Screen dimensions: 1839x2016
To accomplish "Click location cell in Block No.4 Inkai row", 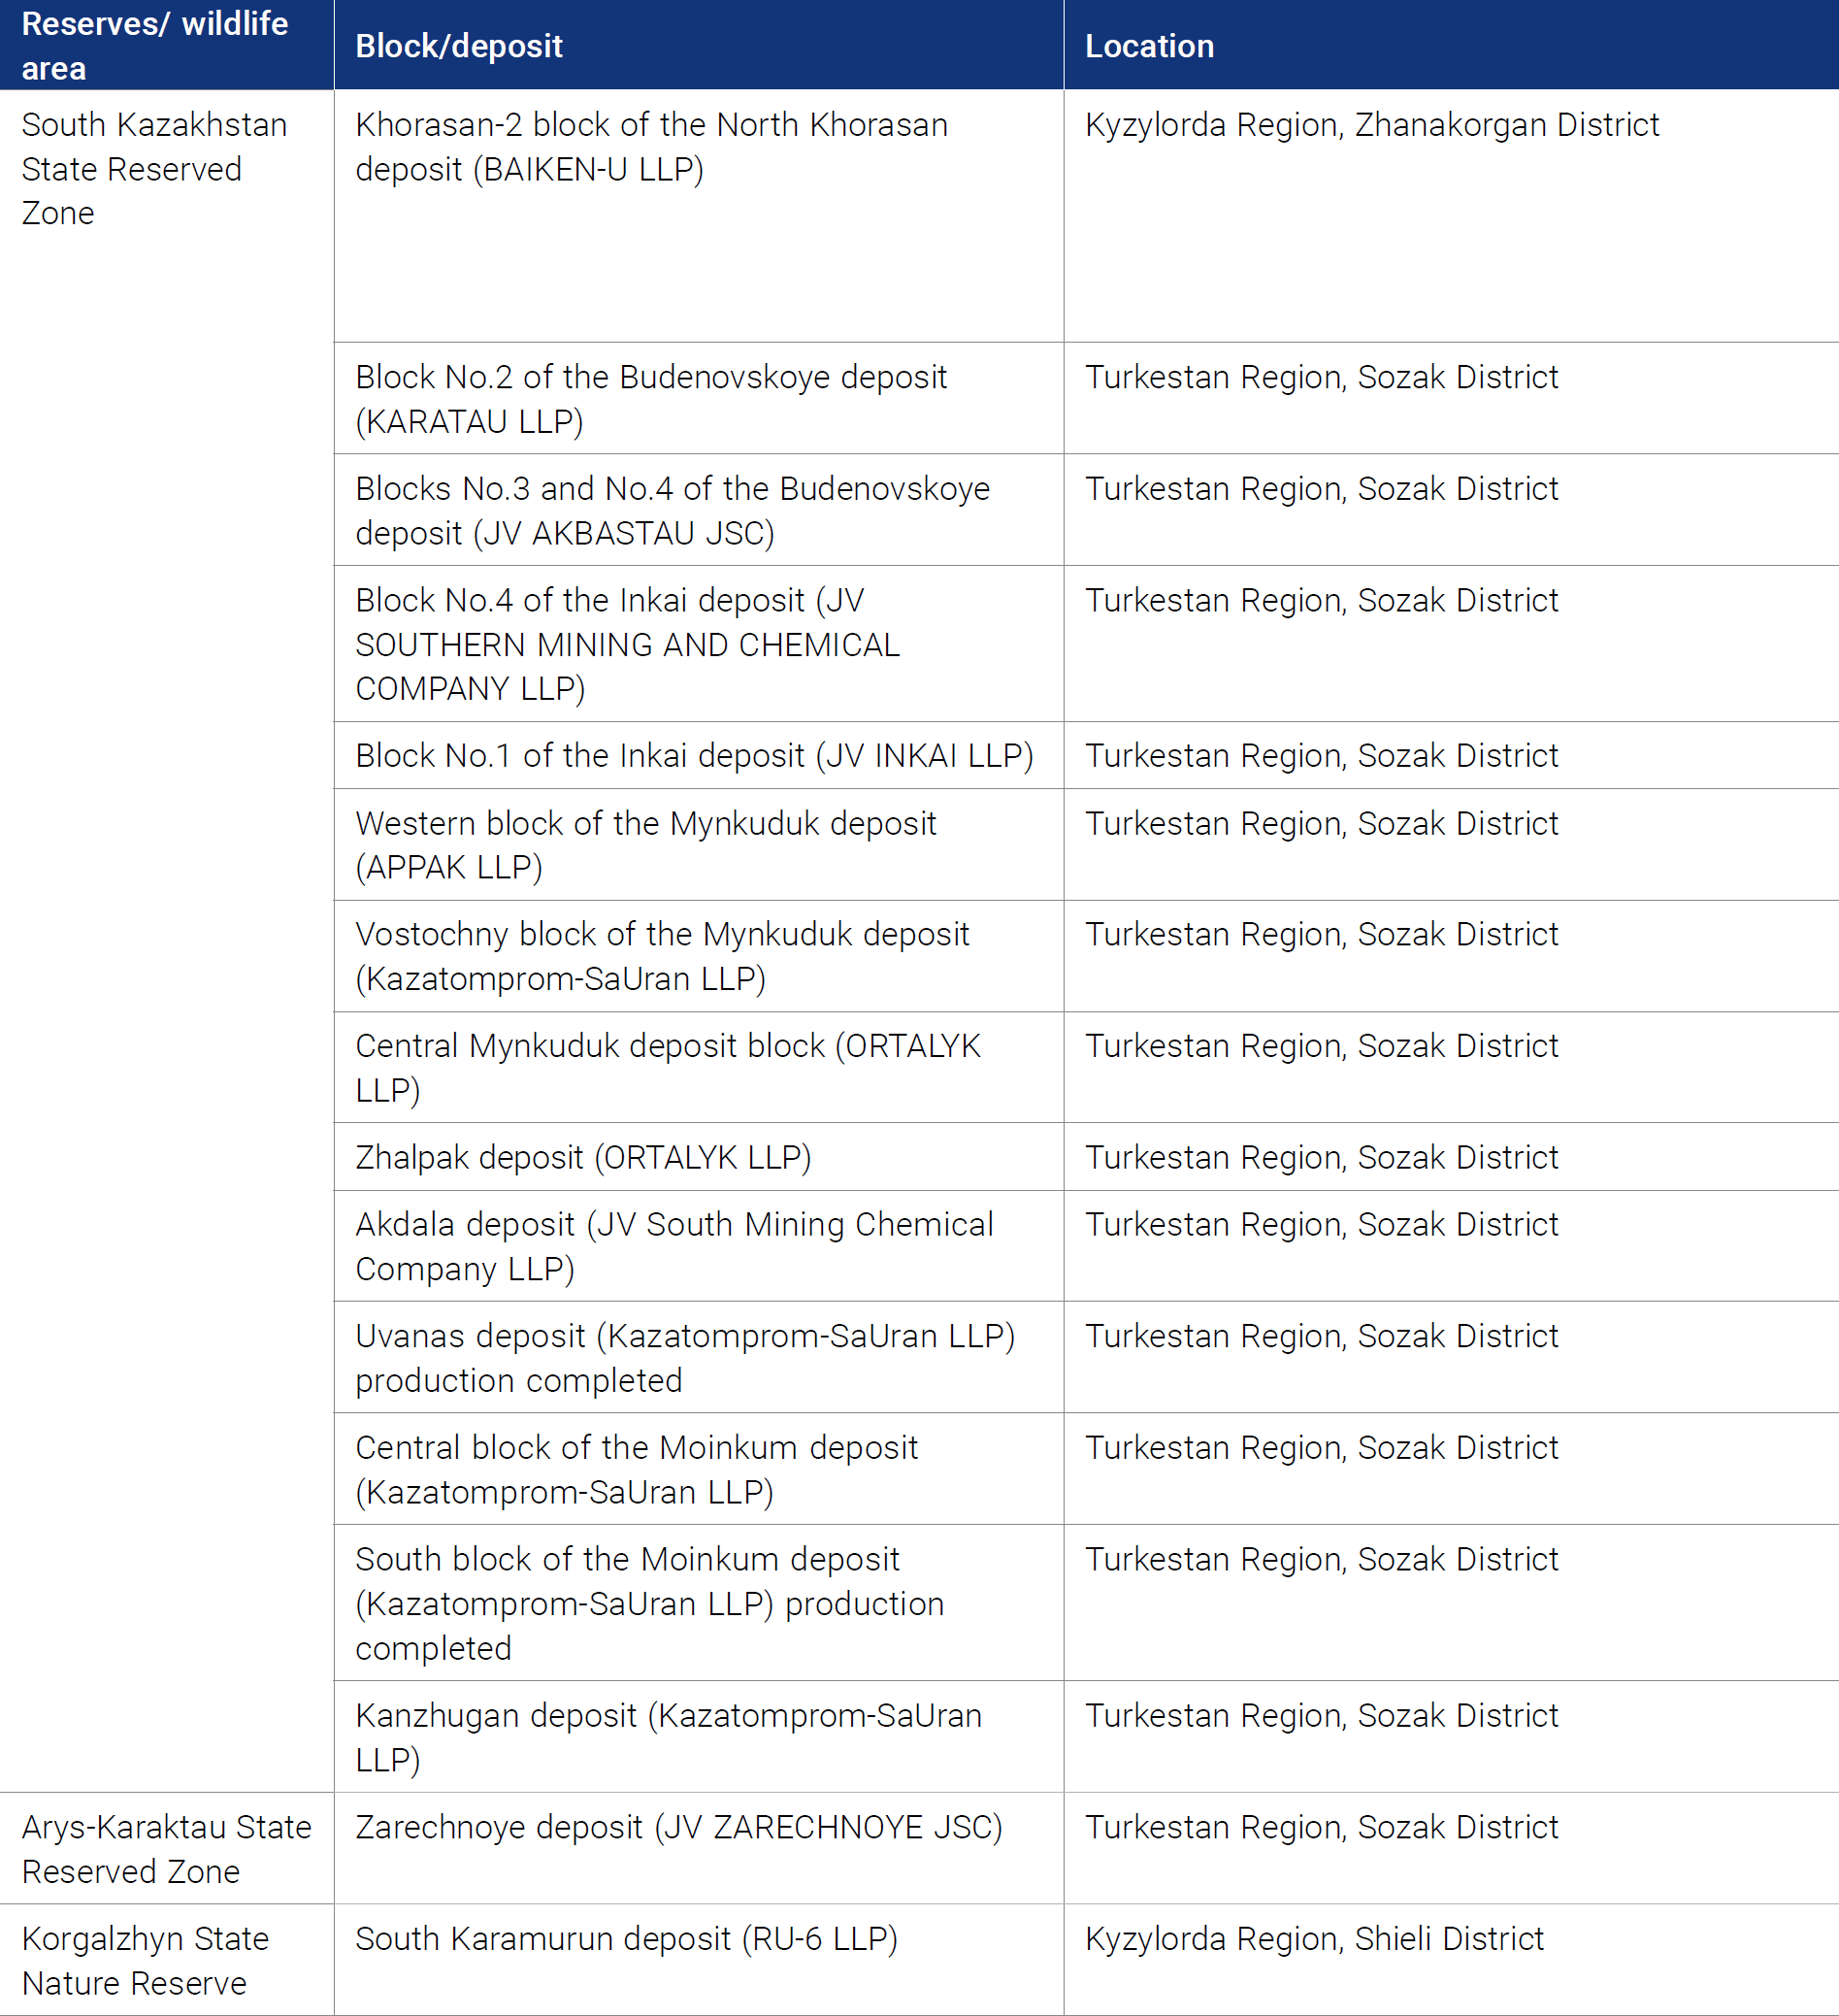I will point(1451,644).
